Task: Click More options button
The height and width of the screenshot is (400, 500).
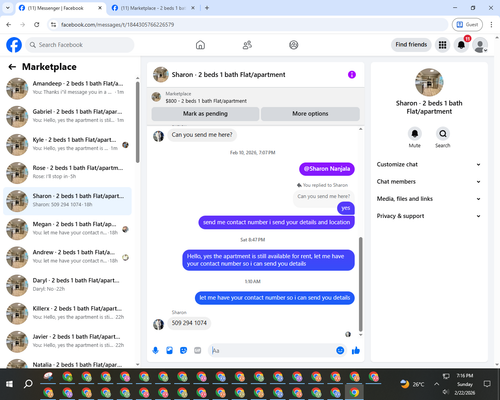Action: point(310,114)
